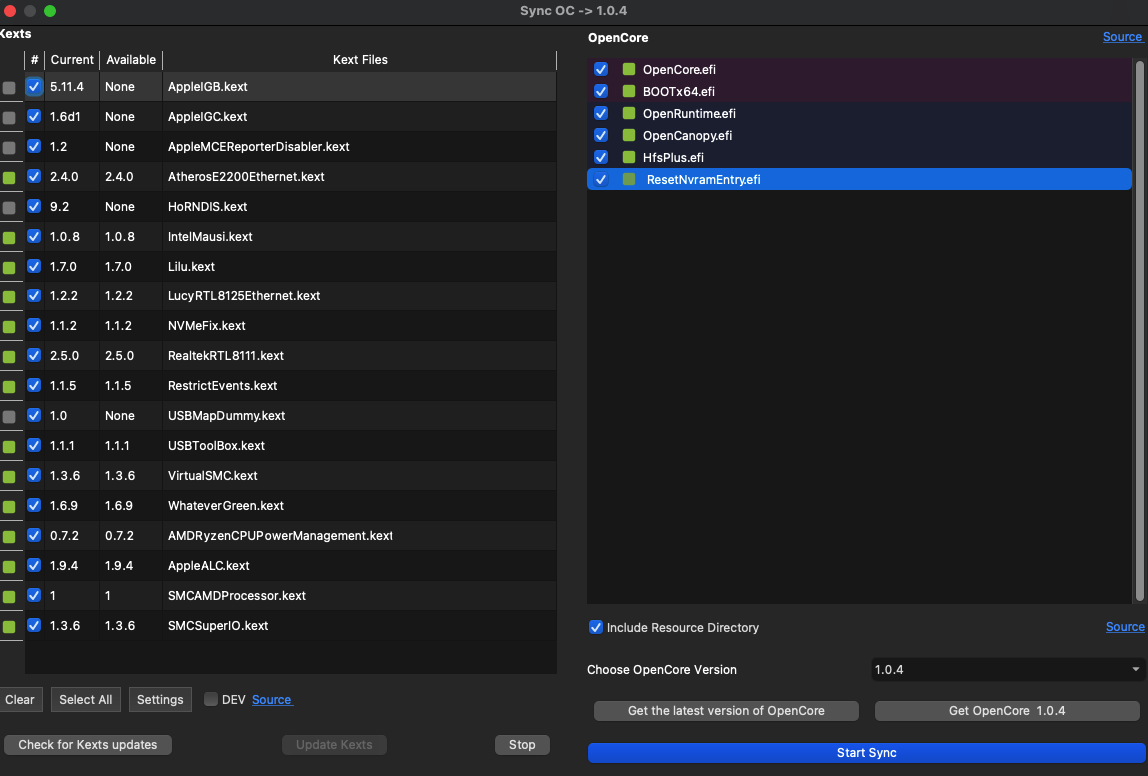Screen dimensions: 1148x776
Task: Click the Kext Files column header
Action: click(x=360, y=60)
